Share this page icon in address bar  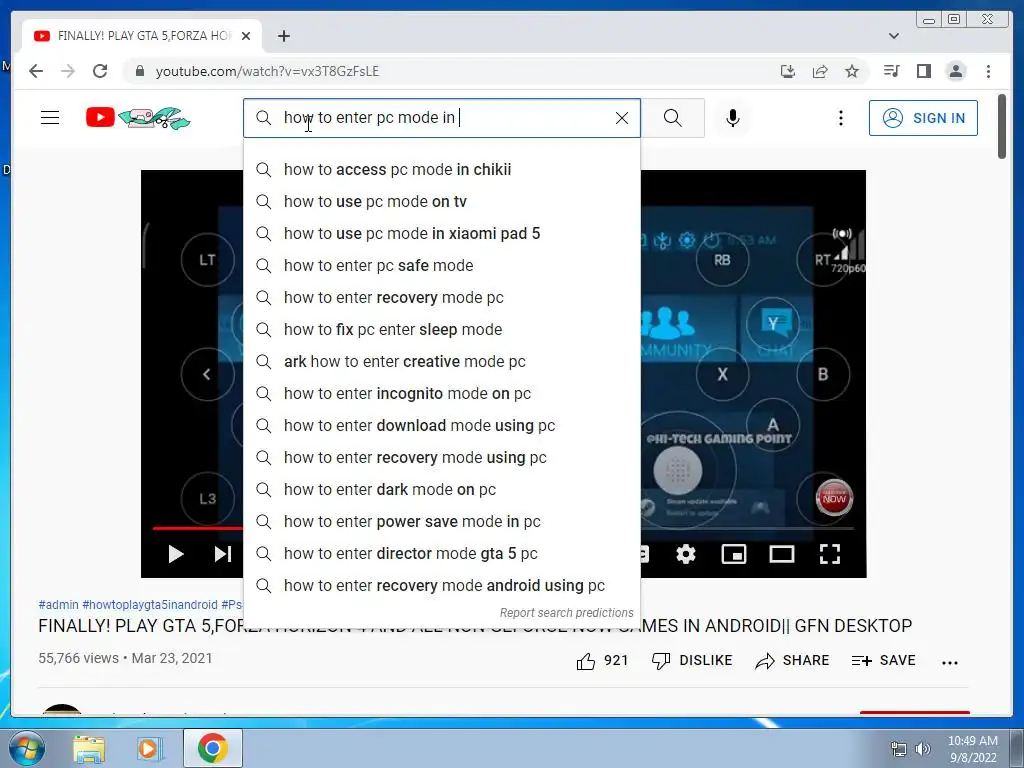click(x=820, y=71)
